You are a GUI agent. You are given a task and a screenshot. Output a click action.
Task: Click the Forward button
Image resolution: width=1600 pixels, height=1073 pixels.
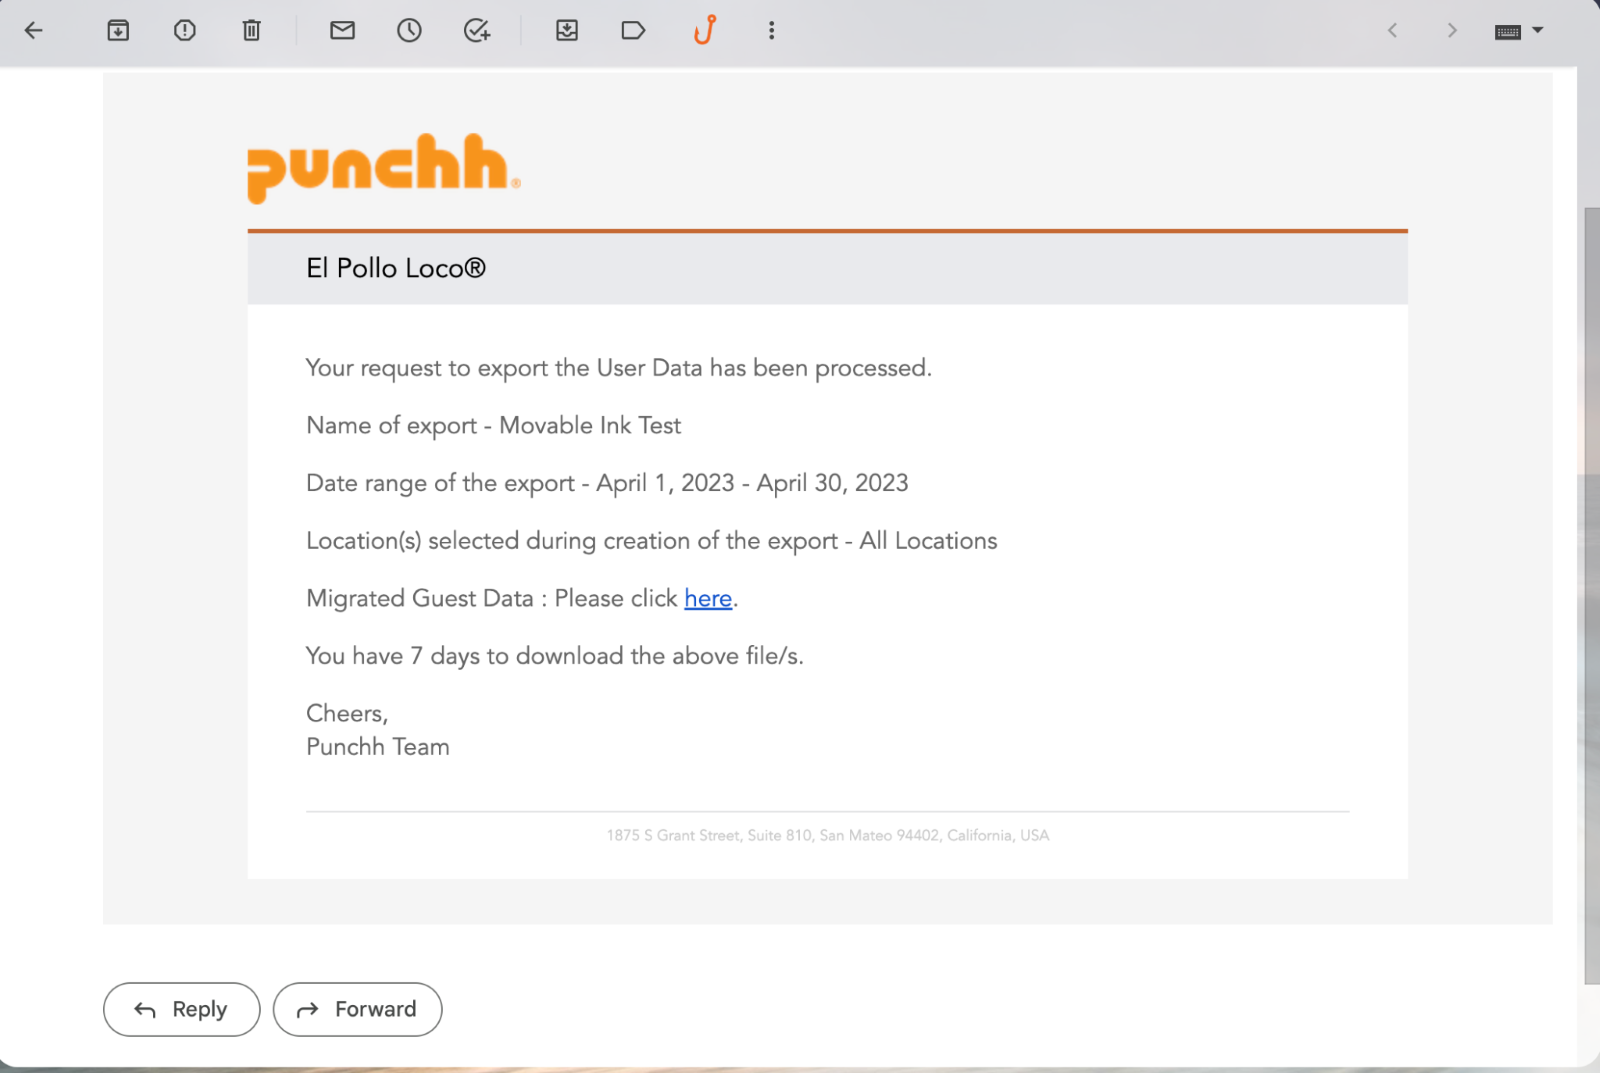358,1010
